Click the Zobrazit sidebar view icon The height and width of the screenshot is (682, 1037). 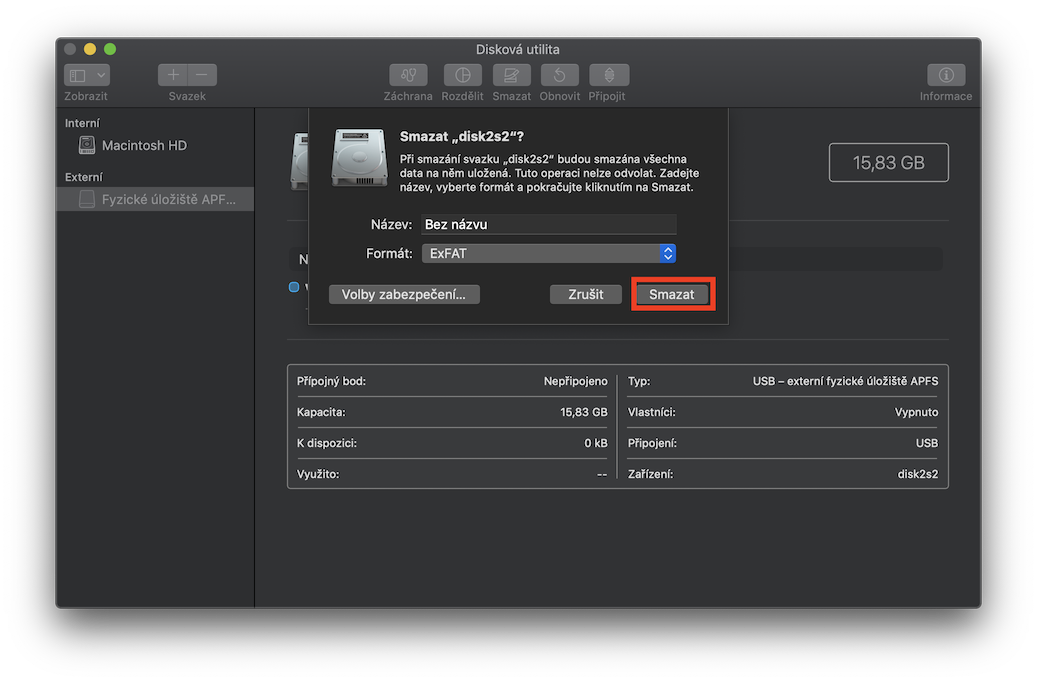pos(78,75)
